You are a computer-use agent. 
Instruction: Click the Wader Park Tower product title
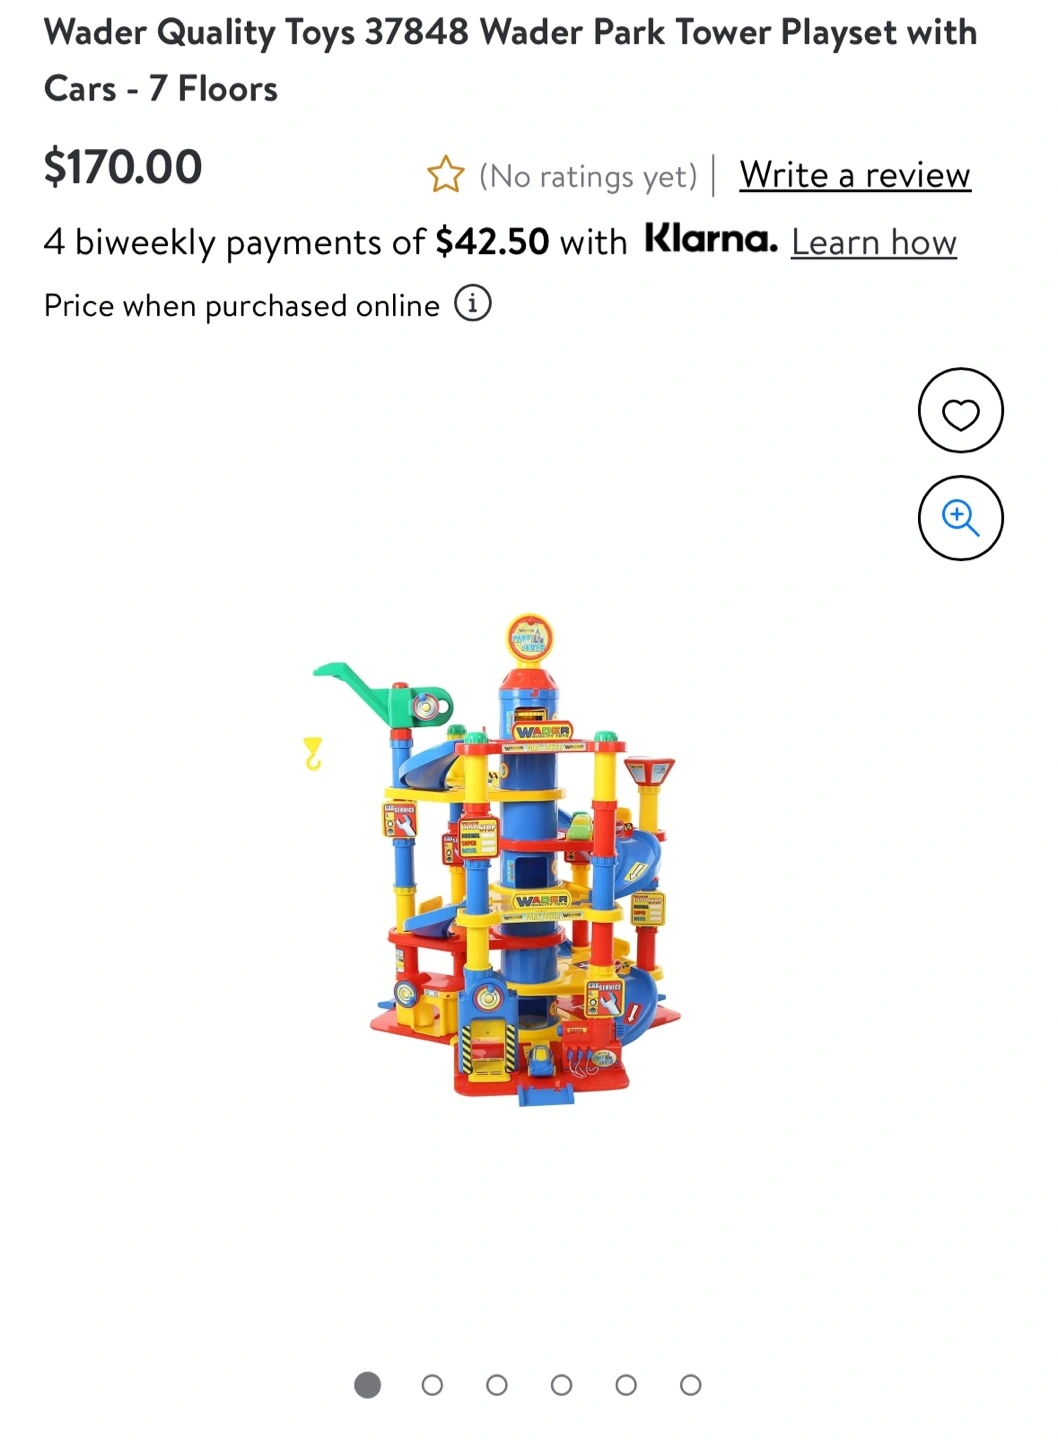click(x=510, y=60)
